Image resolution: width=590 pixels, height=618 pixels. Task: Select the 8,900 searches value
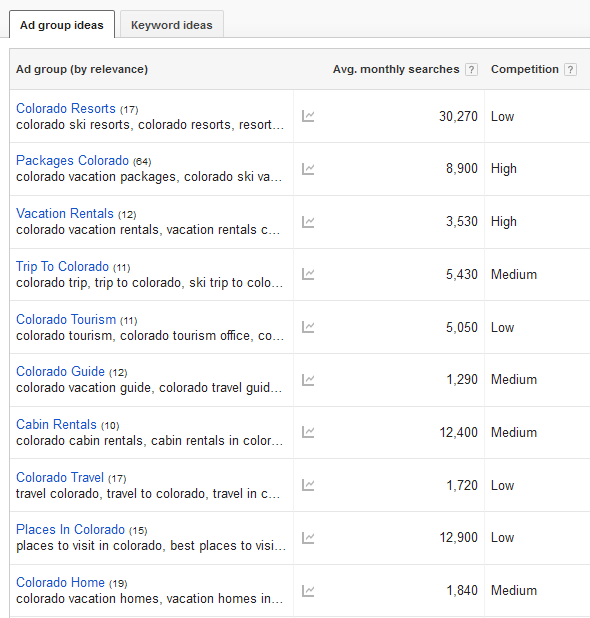[462, 168]
